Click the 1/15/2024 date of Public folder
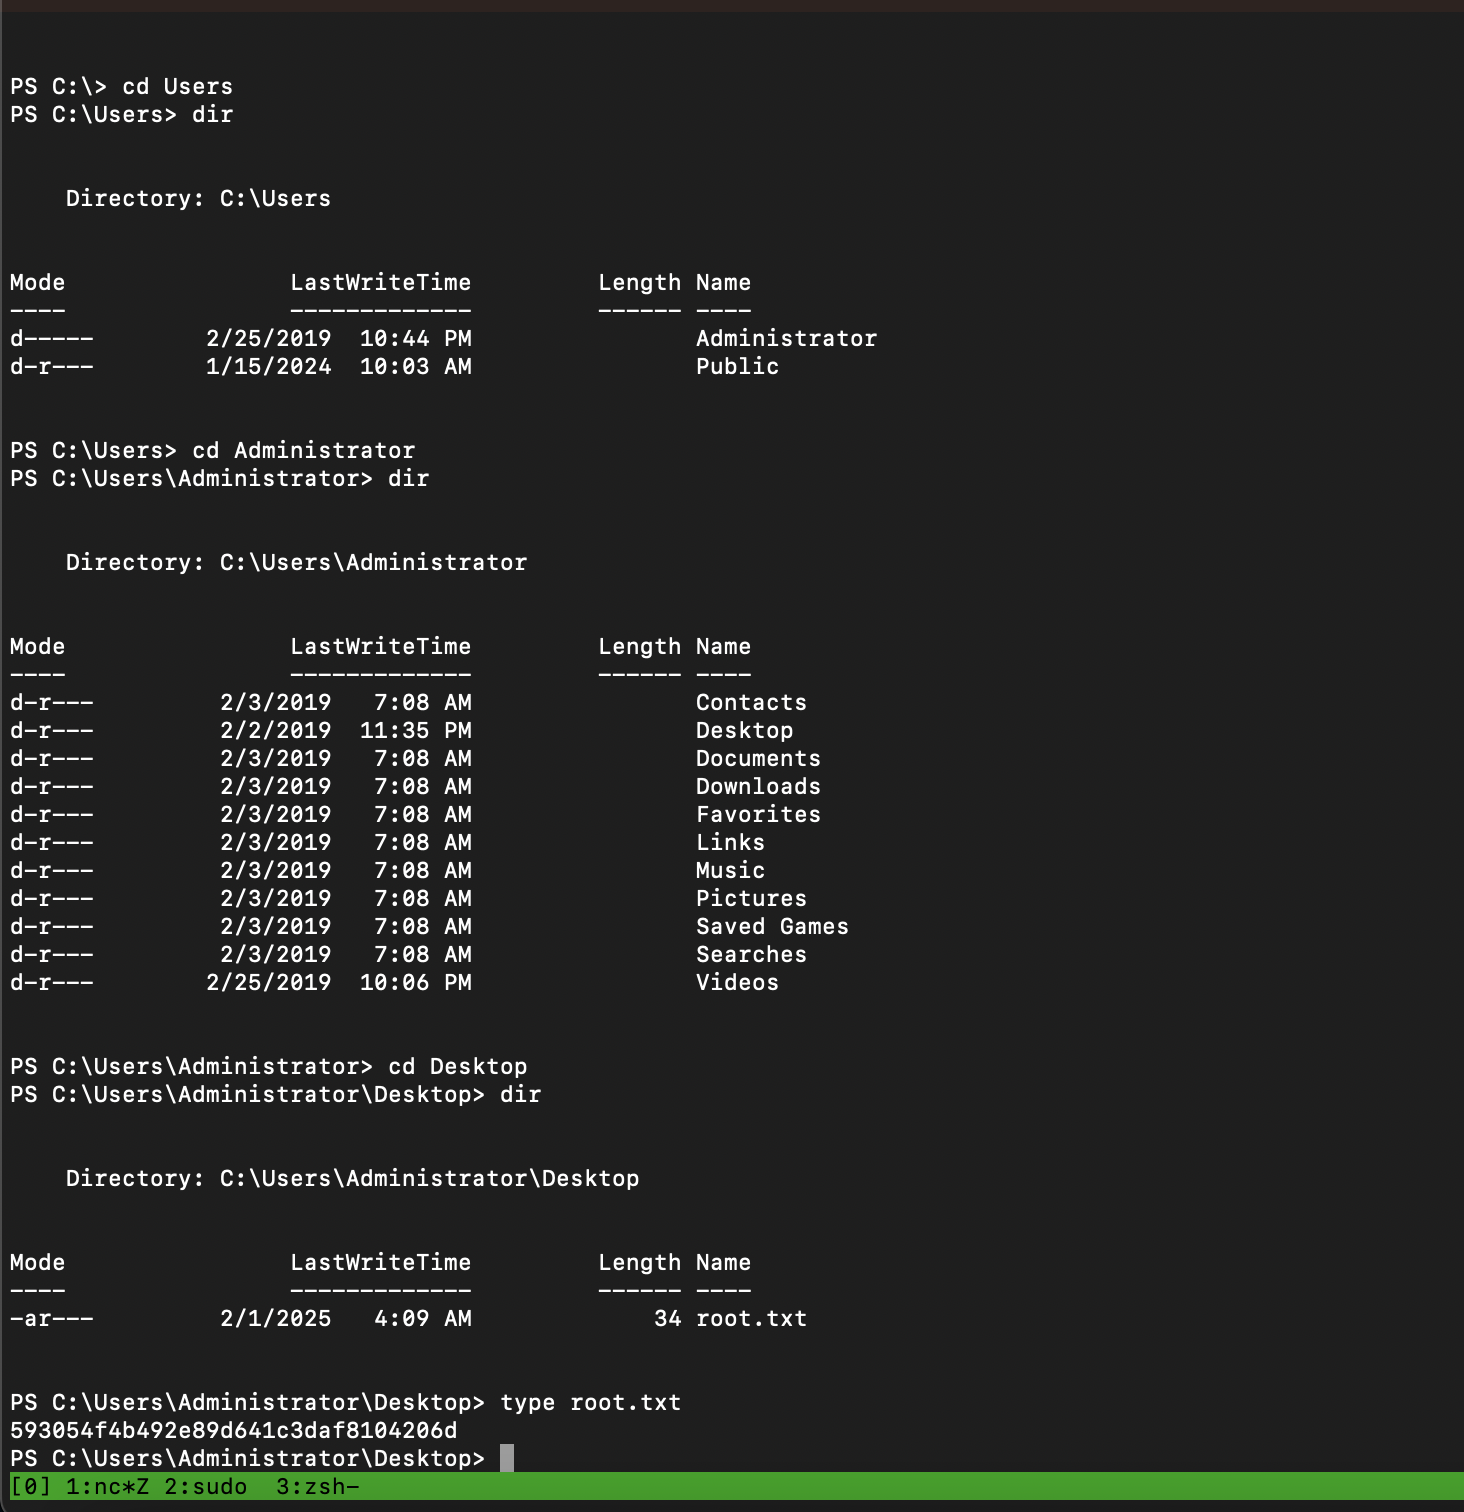The width and height of the screenshot is (1464, 1512). pyautogui.click(x=268, y=366)
